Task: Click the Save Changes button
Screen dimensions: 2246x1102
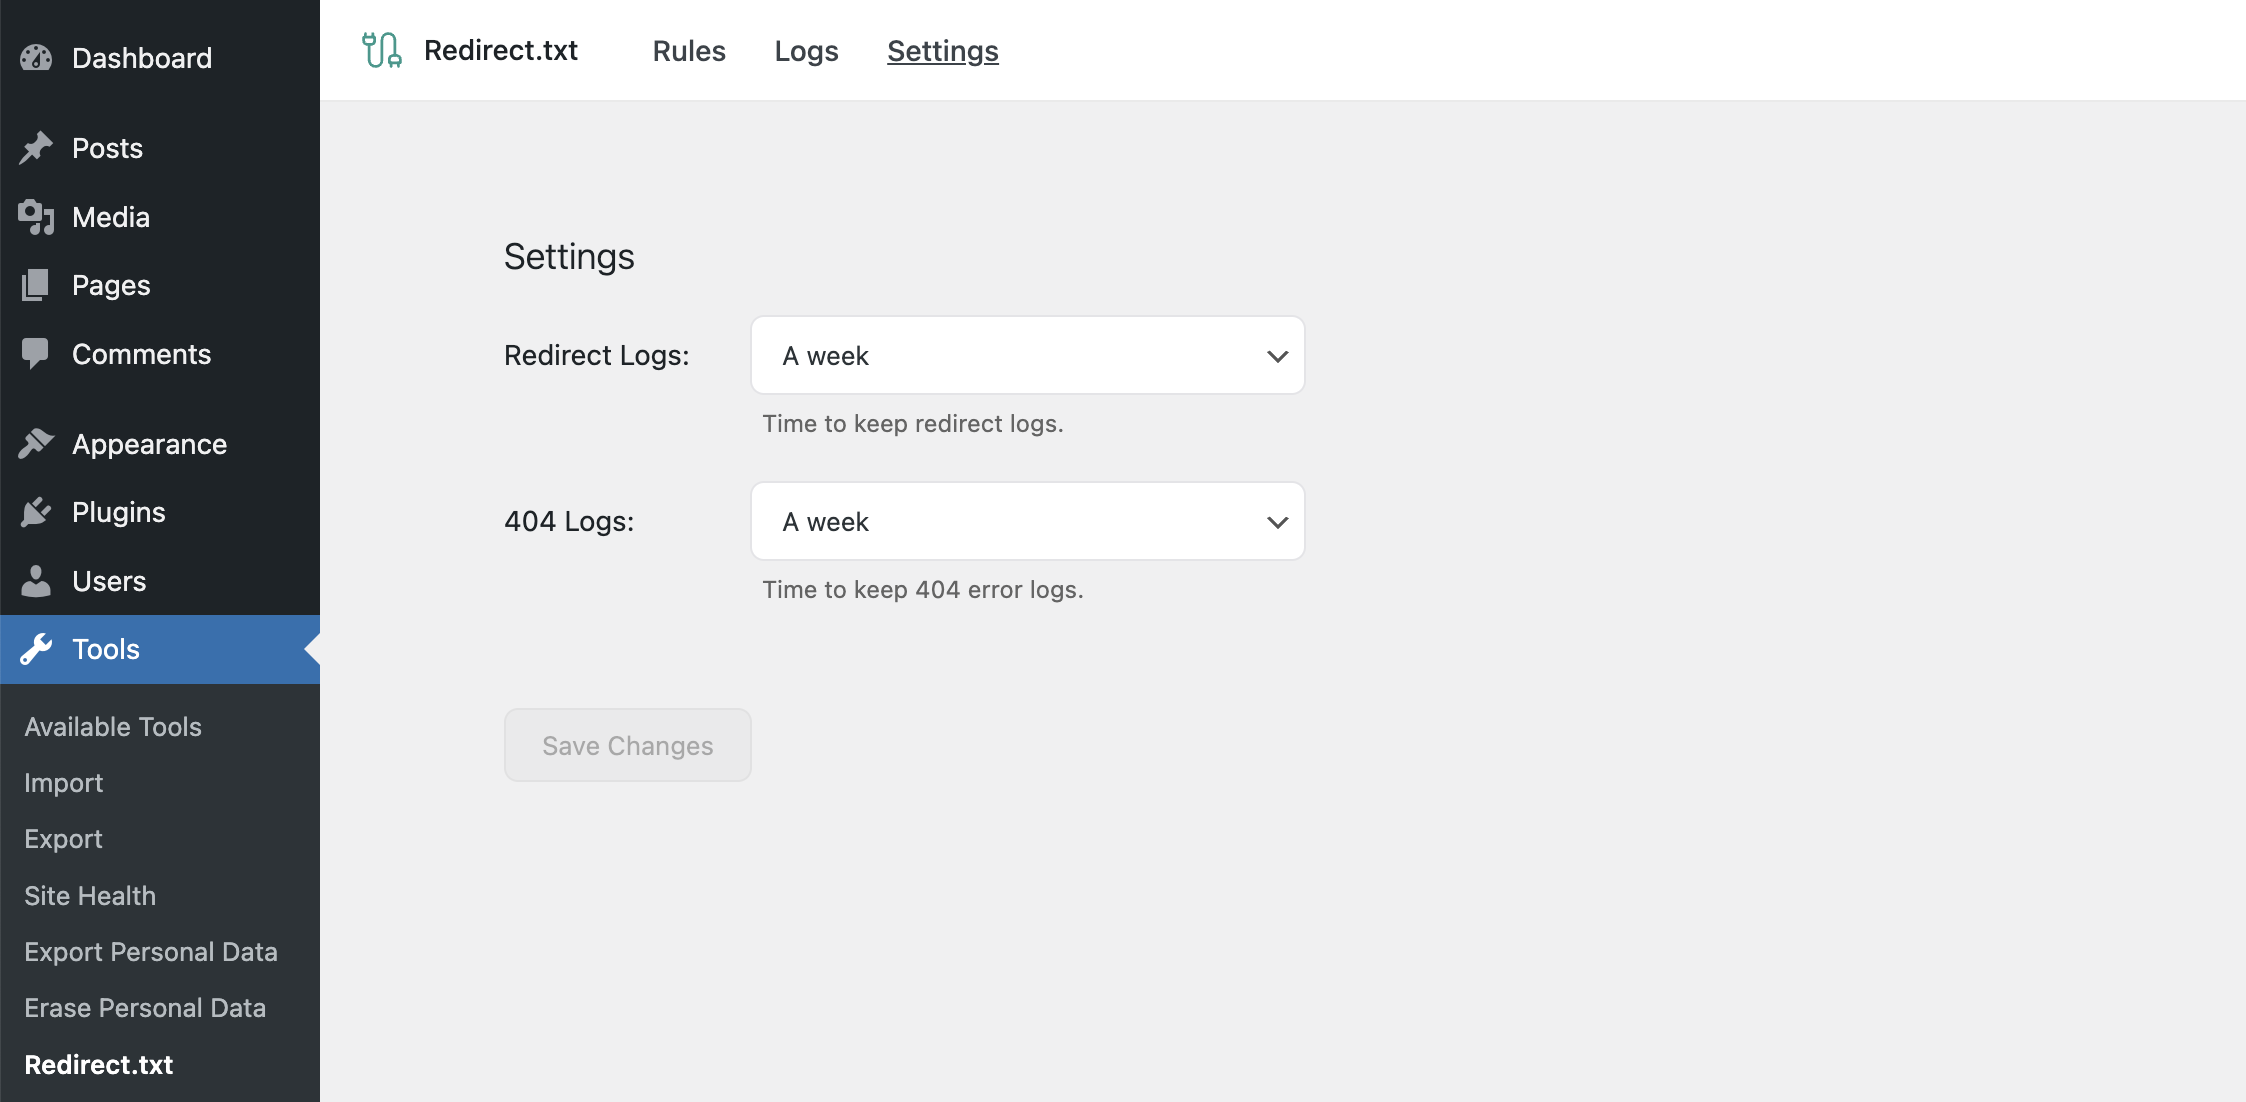Action: pos(627,744)
